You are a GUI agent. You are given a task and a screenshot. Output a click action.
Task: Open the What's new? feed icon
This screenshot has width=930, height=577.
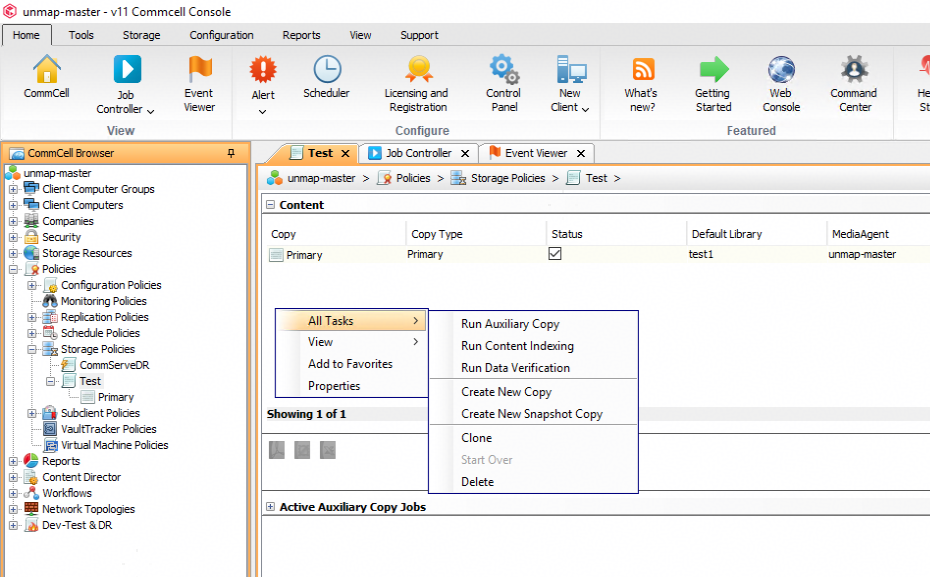point(643,69)
